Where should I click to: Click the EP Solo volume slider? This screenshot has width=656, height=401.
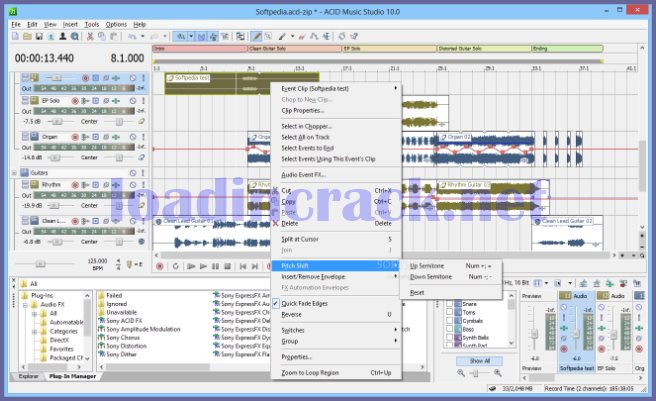point(56,121)
